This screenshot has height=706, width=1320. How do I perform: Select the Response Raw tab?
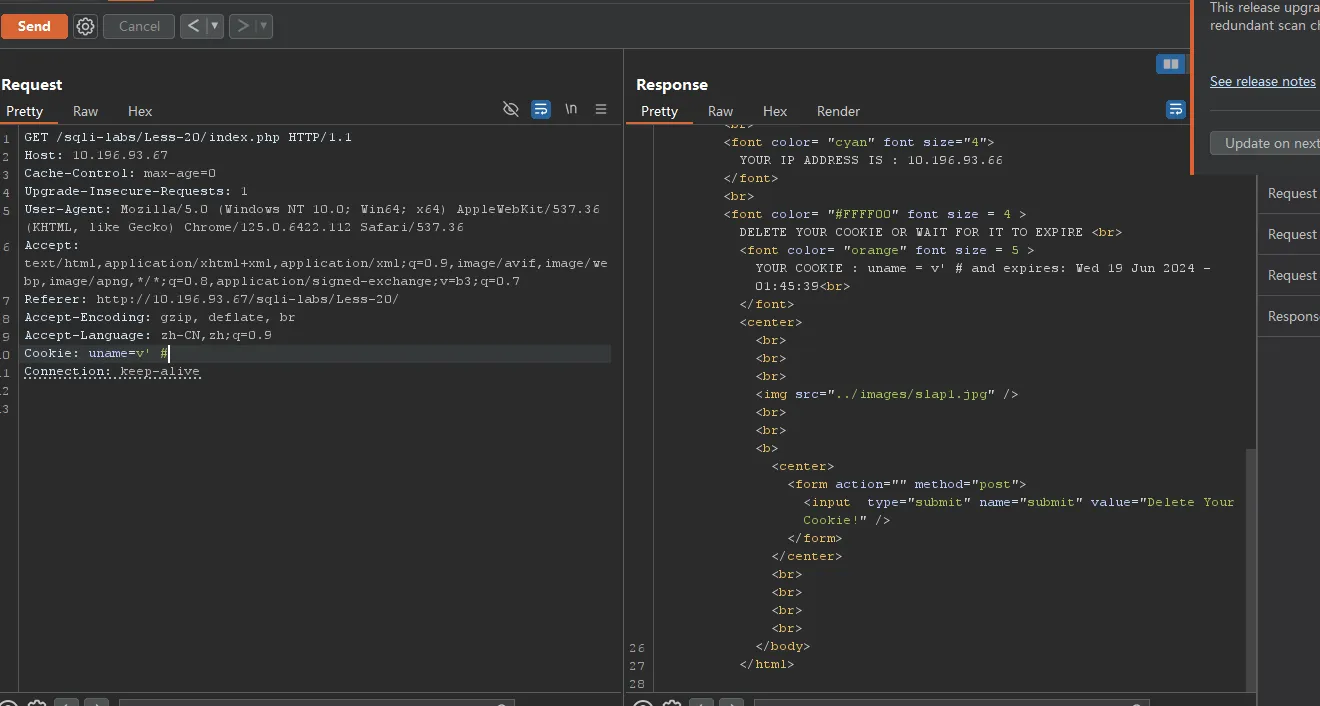tap(720, 112)
